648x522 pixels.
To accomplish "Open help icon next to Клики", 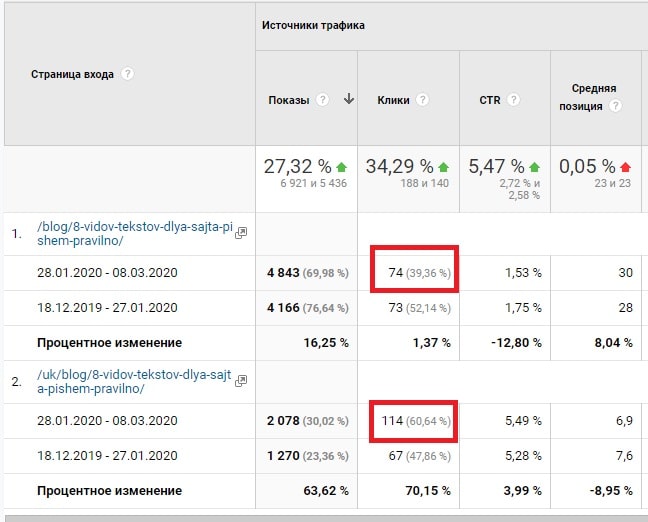I will point(422,100).
